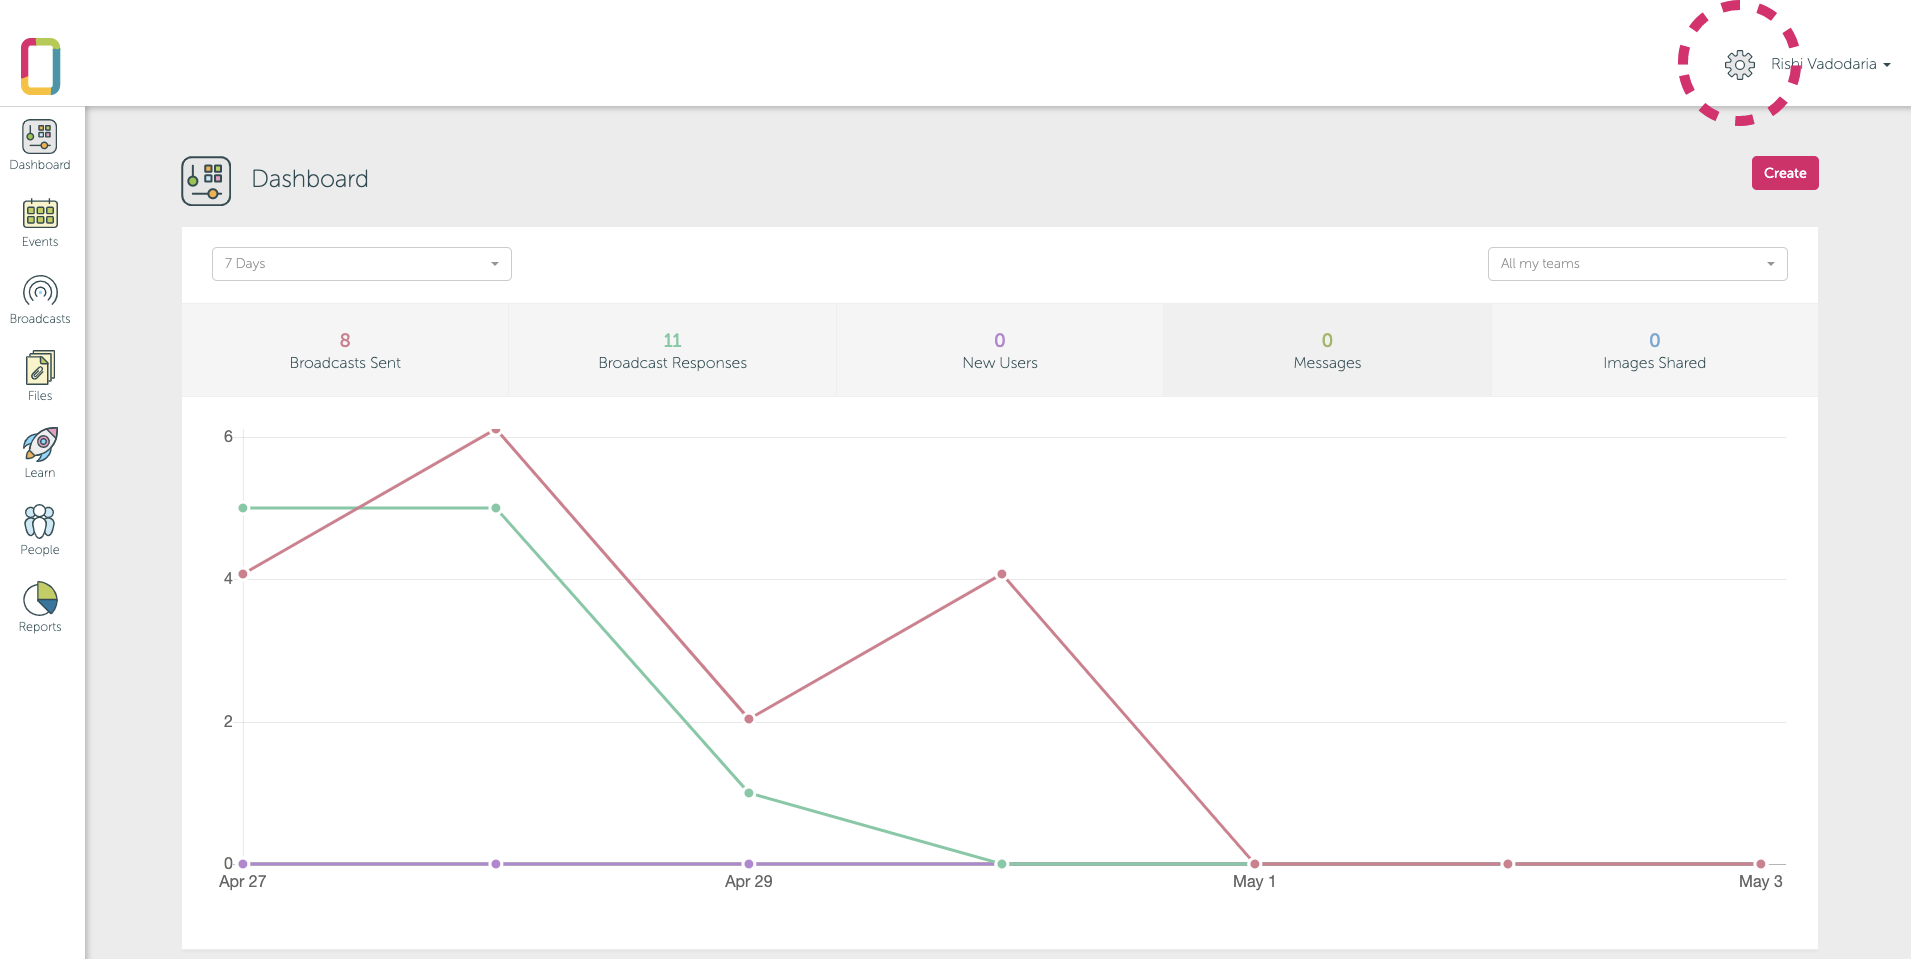Click the green data point at Apr 29
This screenshot has height=959, width=1911.
749,793
